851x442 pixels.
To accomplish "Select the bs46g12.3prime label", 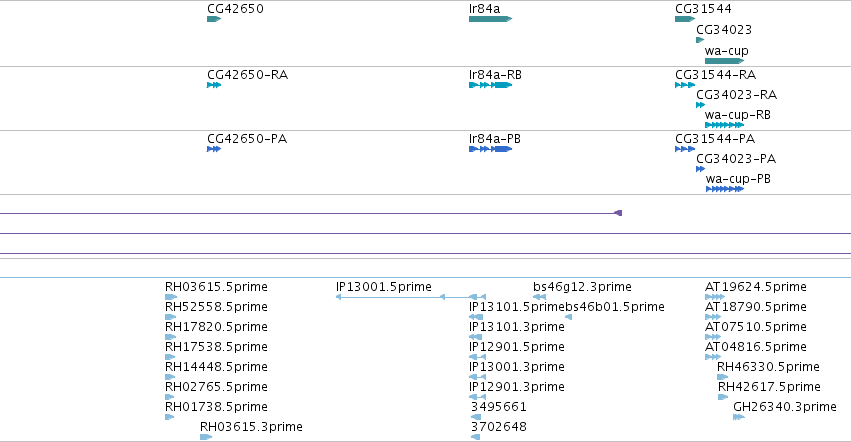I will click(x=582, y=287).
